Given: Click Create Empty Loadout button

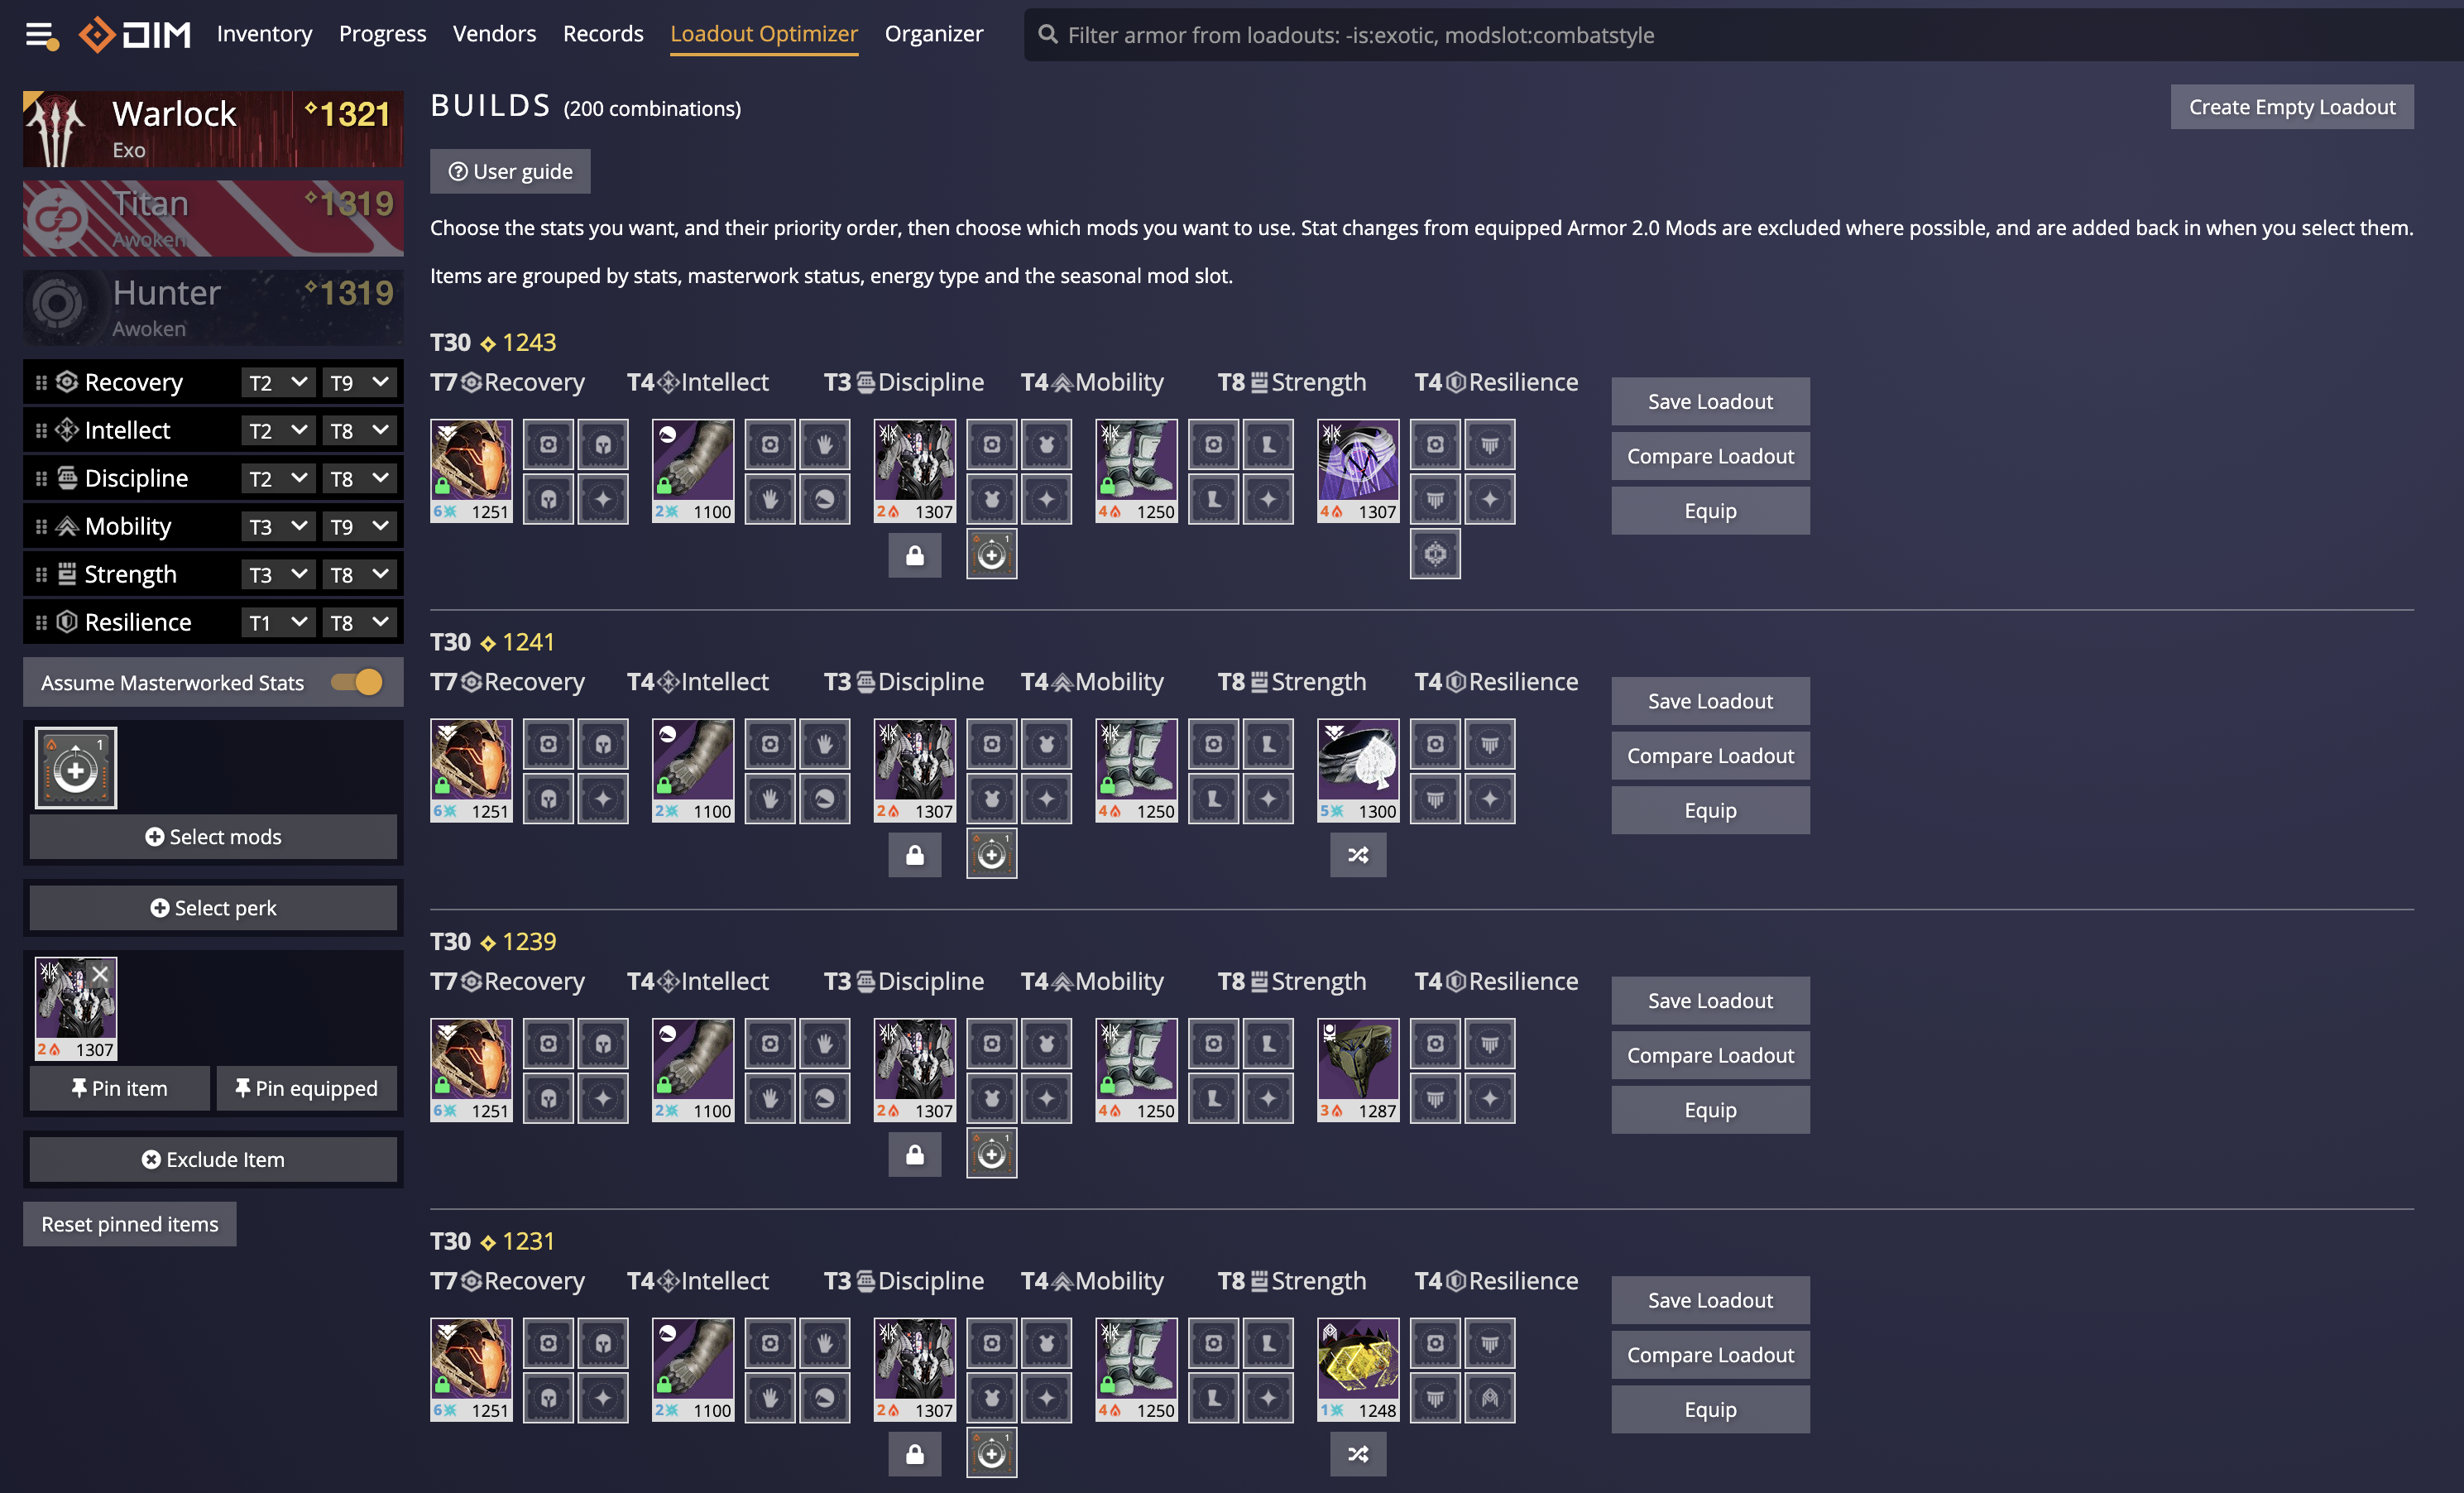Looking at the screenshot, I should pyautogui.click(x=2292, y=107).
